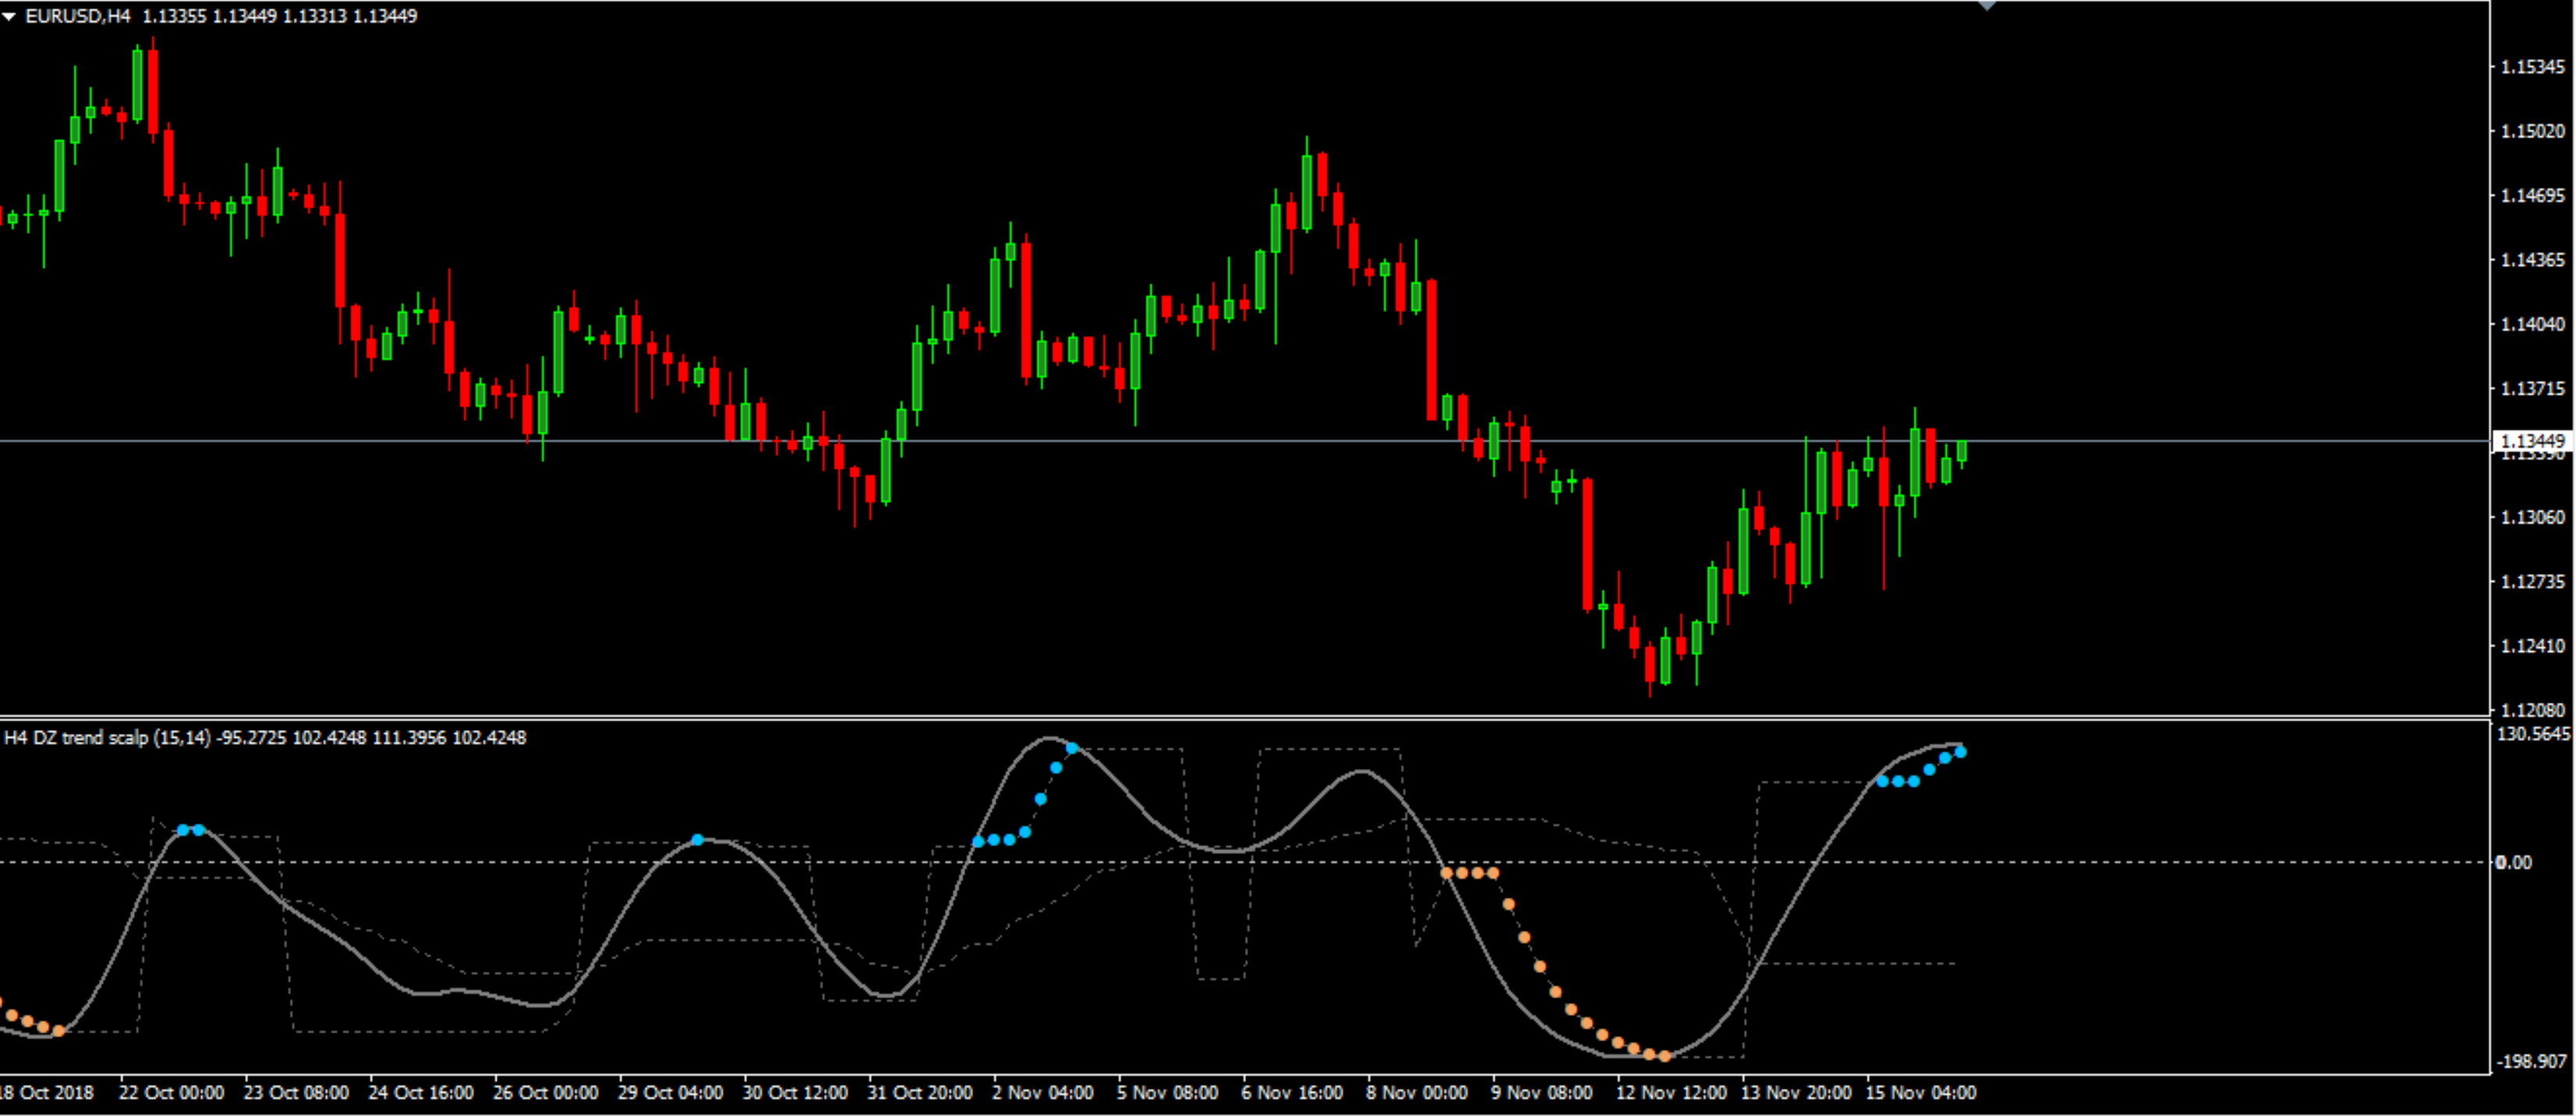Expand the dropdown triangle beside EURUSD,H4
Viewport: 2576px width, 1116px height.
(x=9, y=16)
